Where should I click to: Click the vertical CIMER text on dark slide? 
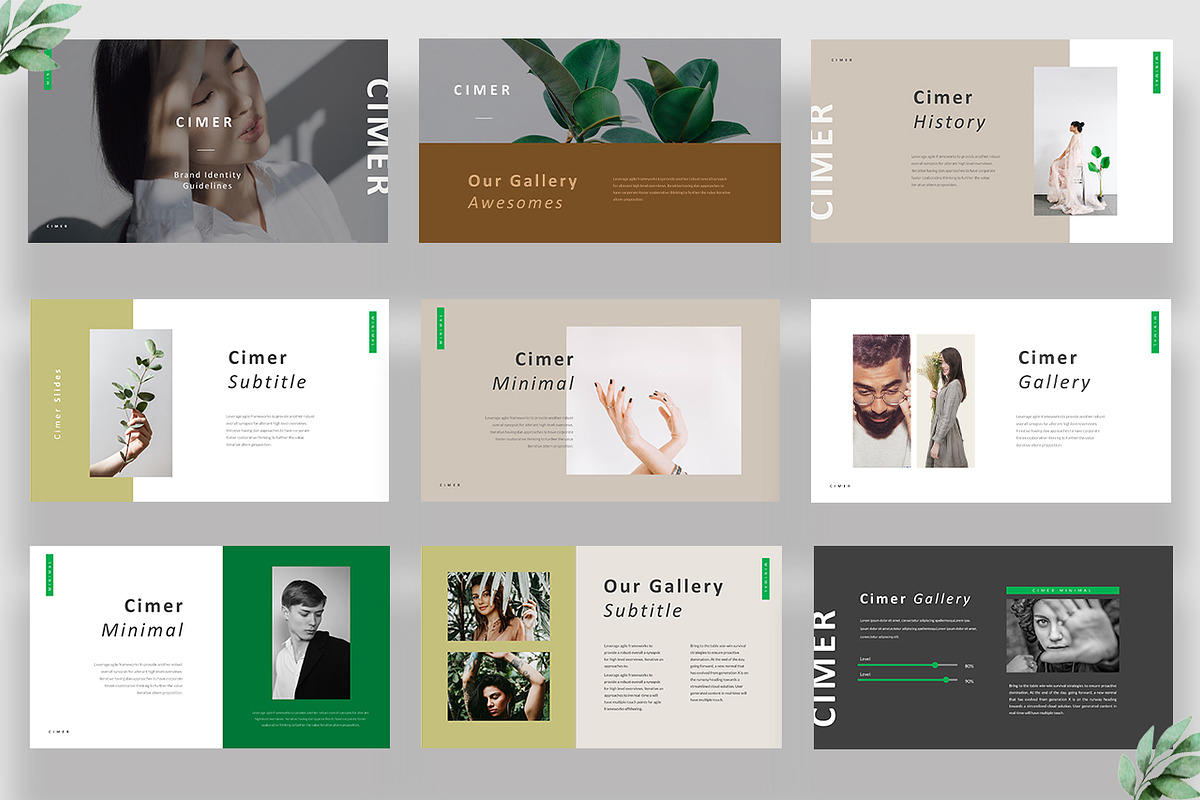click(825, 667)
